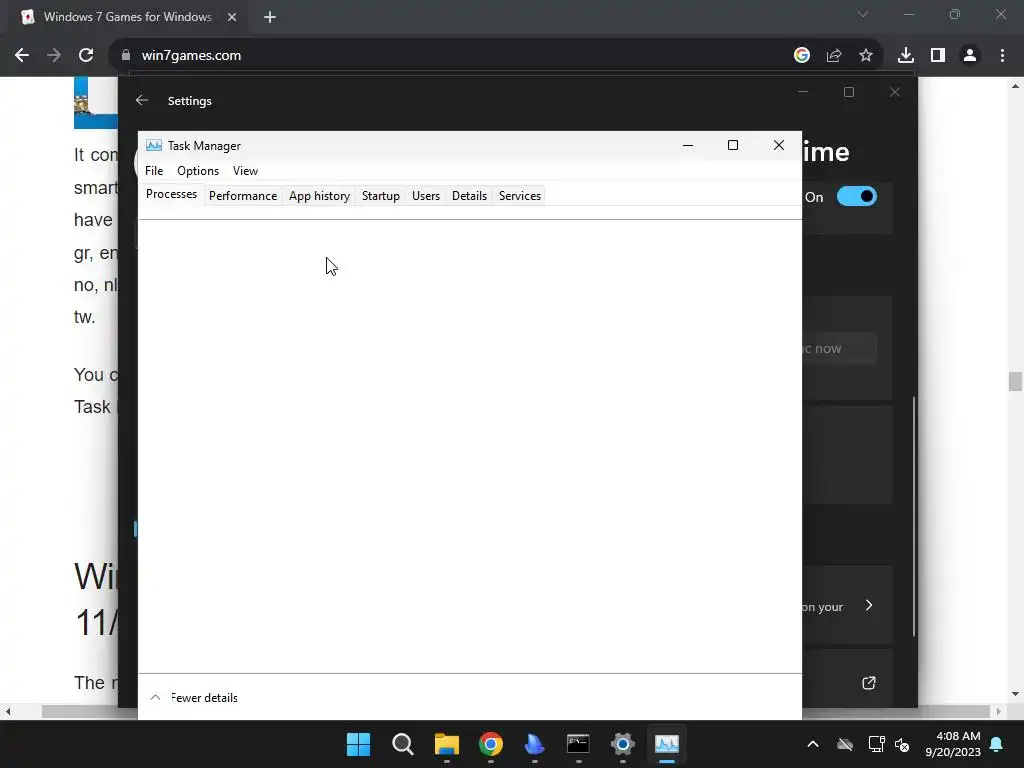
Task: Open the notifications bell
Action: pos(997,744)
